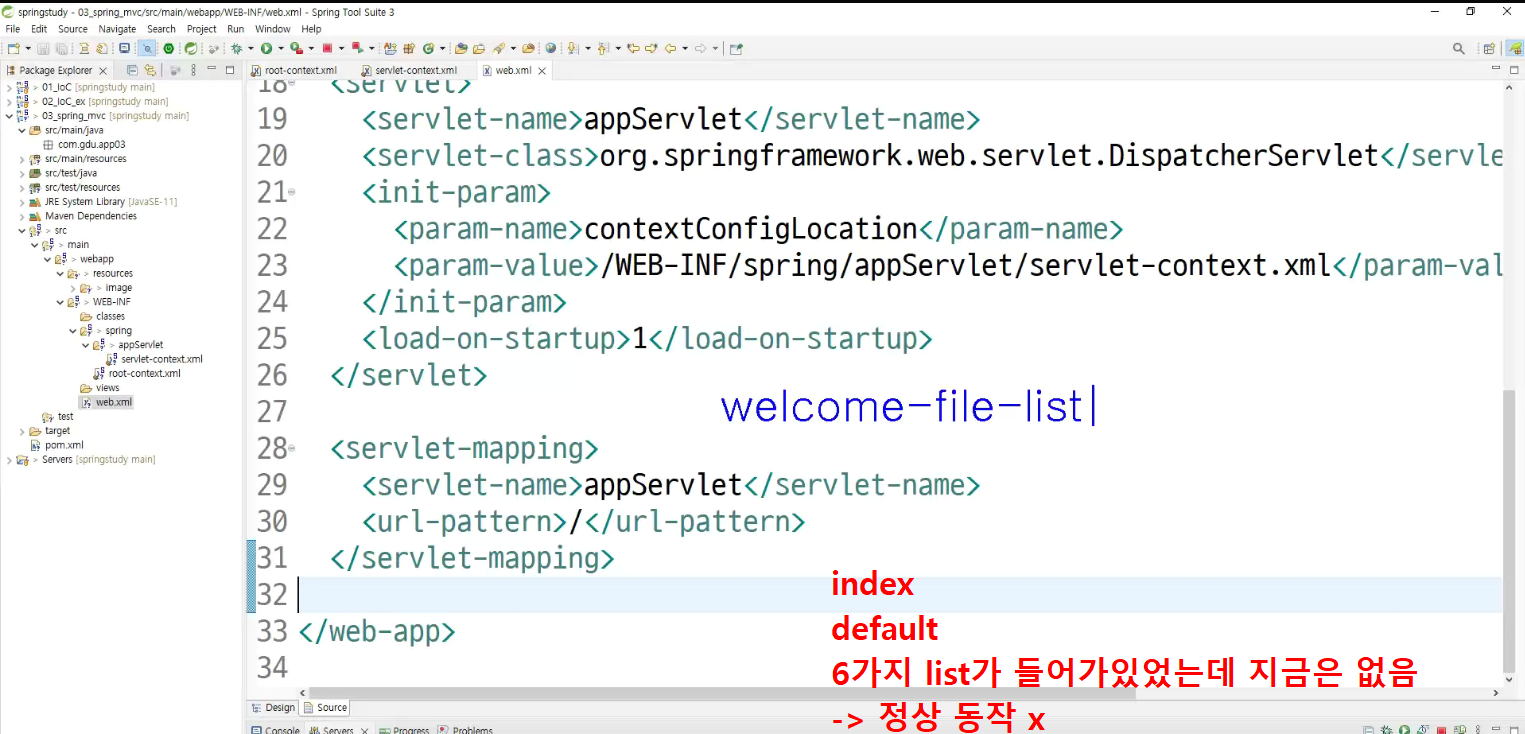Collapse the appServlet folder in tree
Viewport: 1525px width, 734px height.
(85, 345)
